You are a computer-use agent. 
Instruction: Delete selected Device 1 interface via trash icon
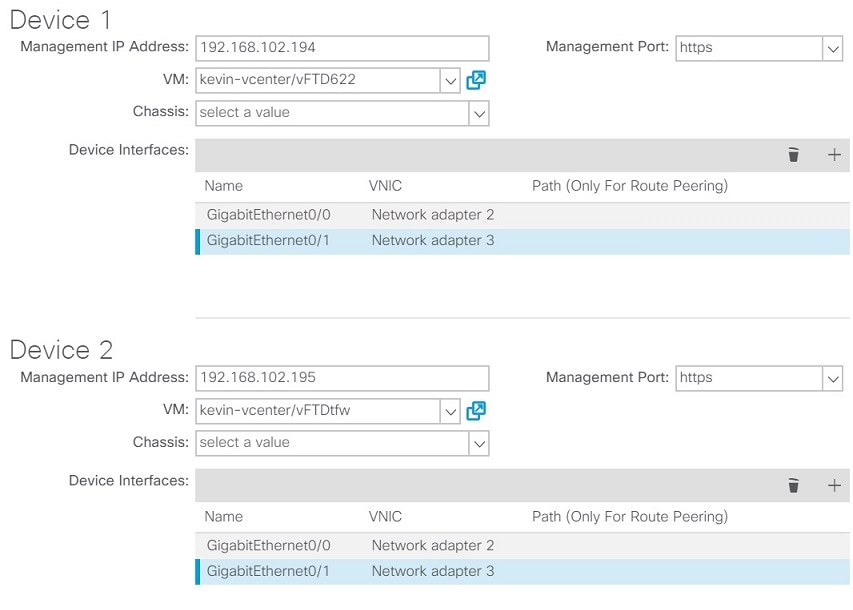[794, 155]
